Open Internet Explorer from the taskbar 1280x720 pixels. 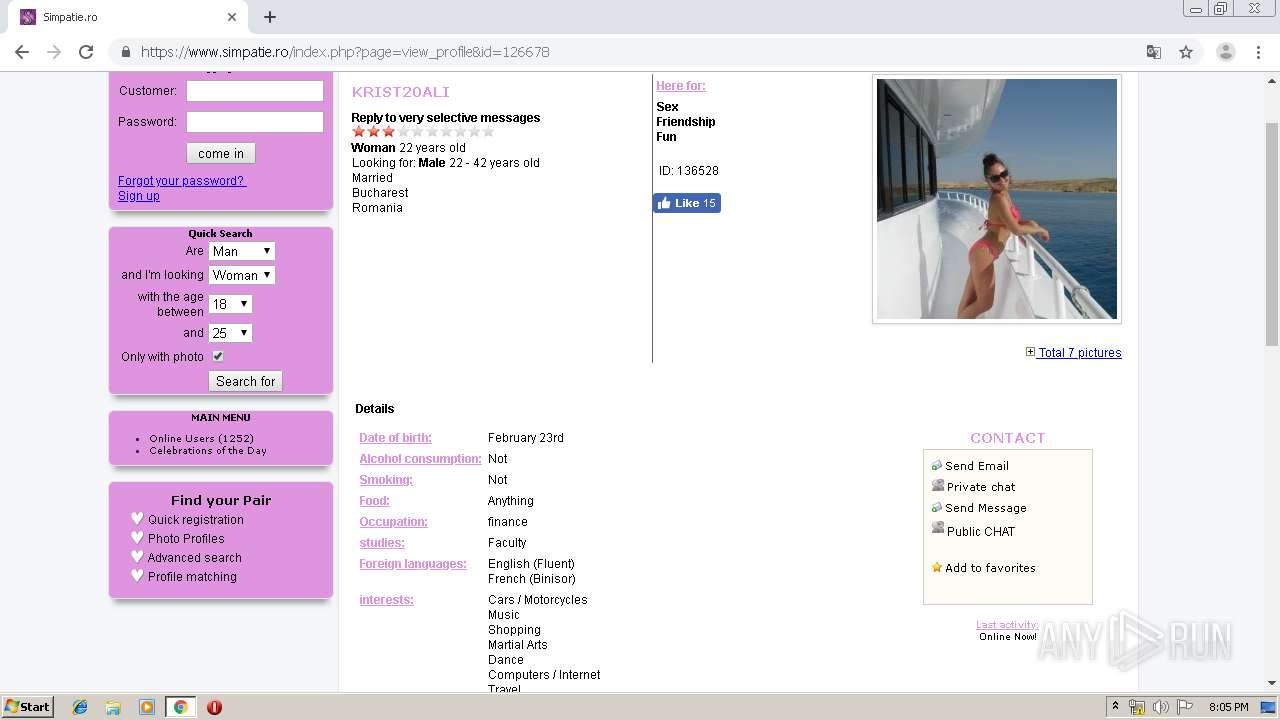coord(80,707)
